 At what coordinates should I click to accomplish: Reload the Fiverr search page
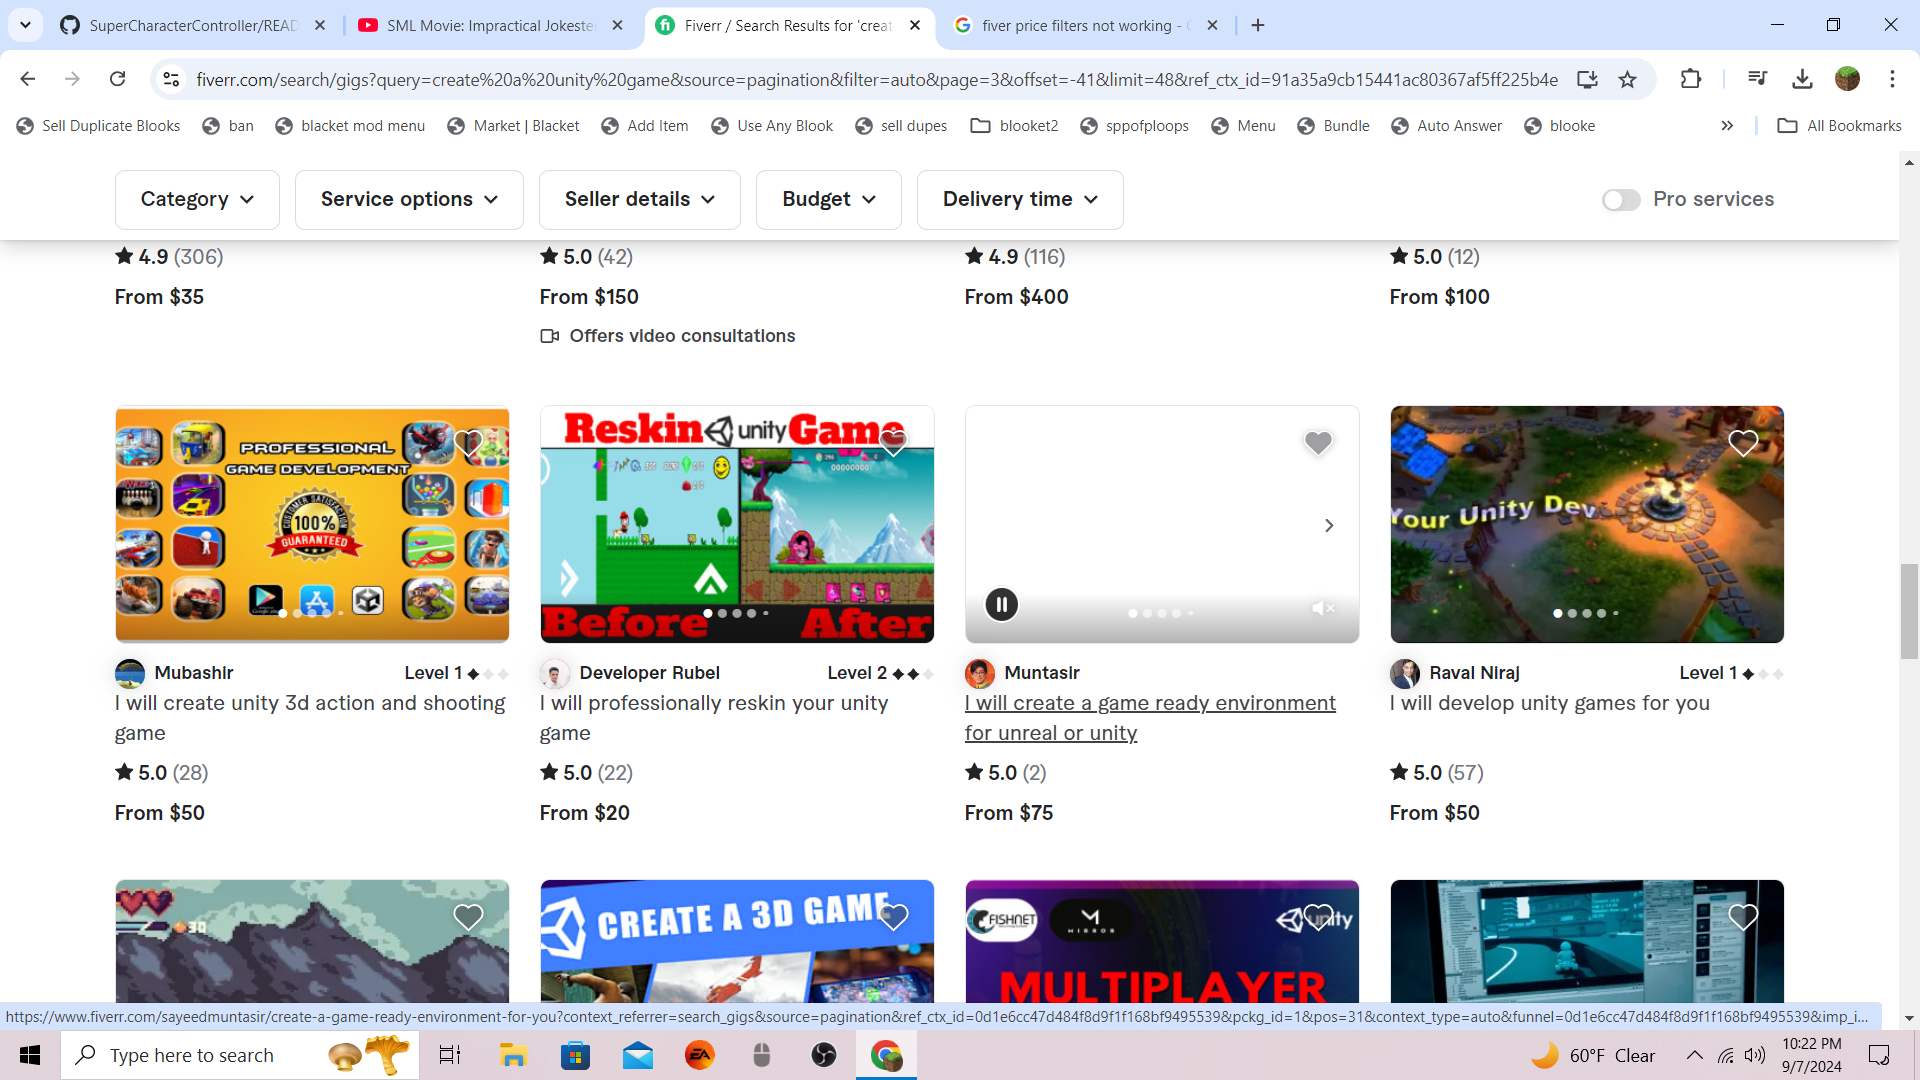click(117, 79)
